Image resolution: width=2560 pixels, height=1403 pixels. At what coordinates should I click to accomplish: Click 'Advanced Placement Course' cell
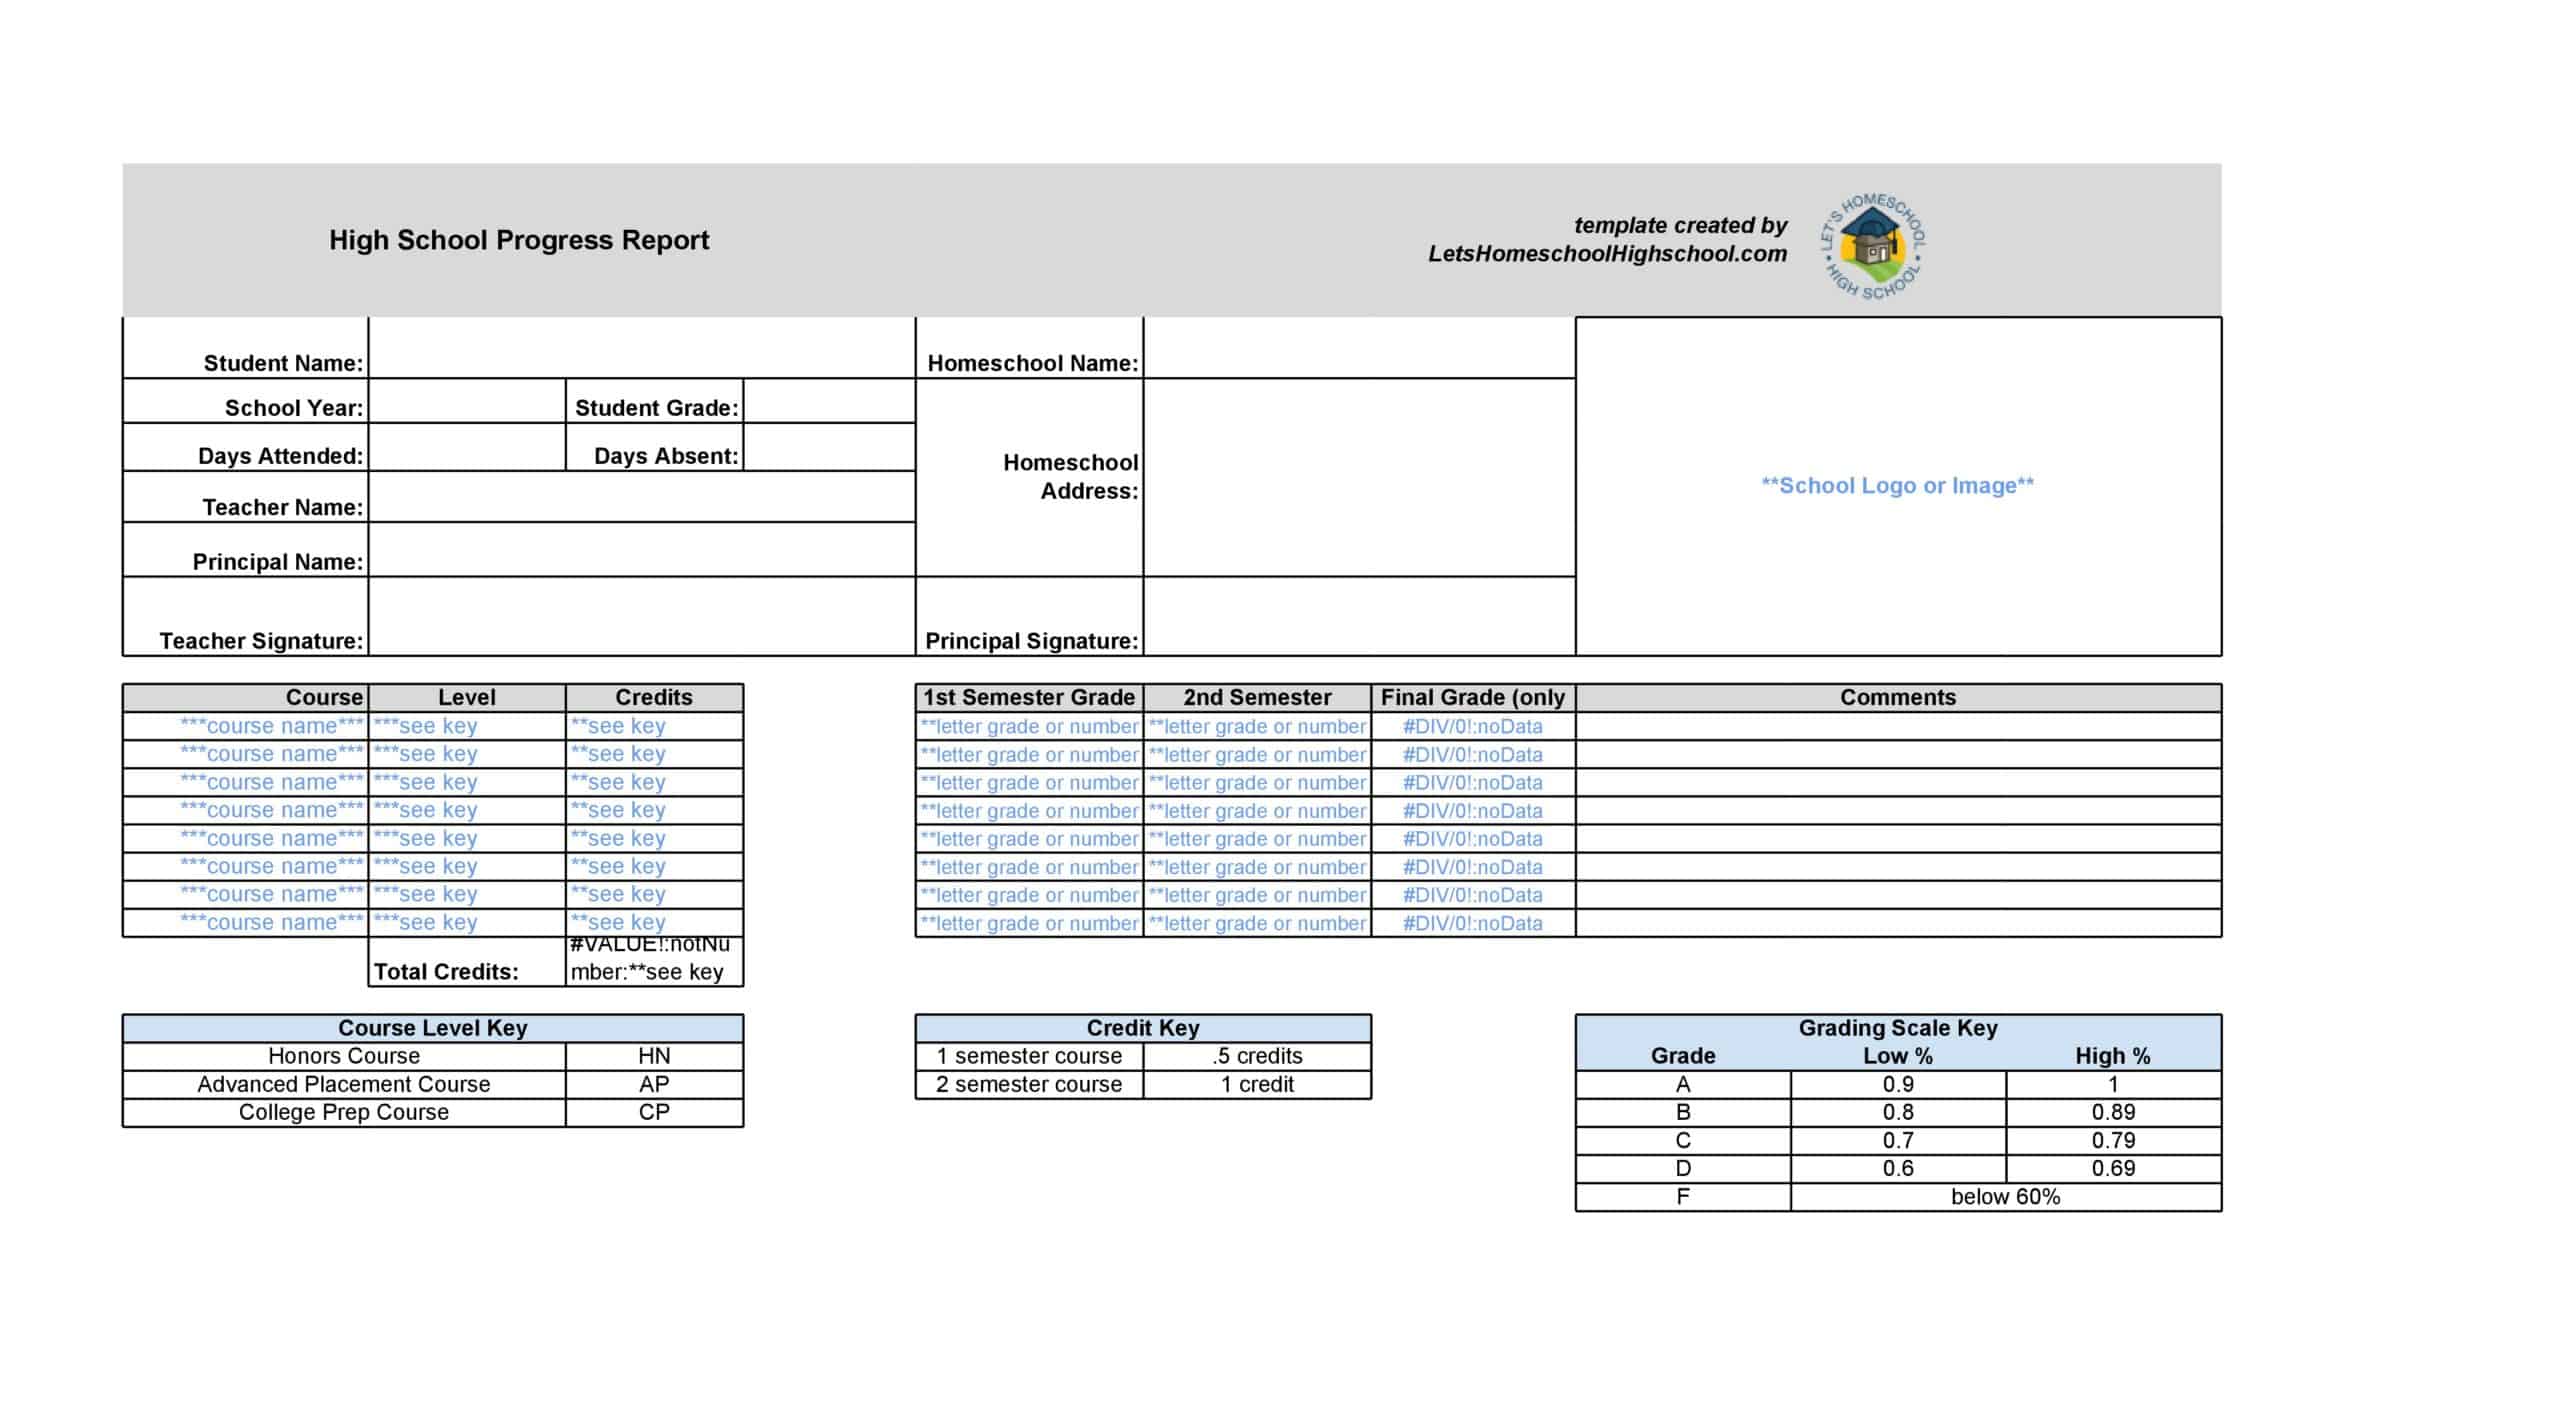344,1085
